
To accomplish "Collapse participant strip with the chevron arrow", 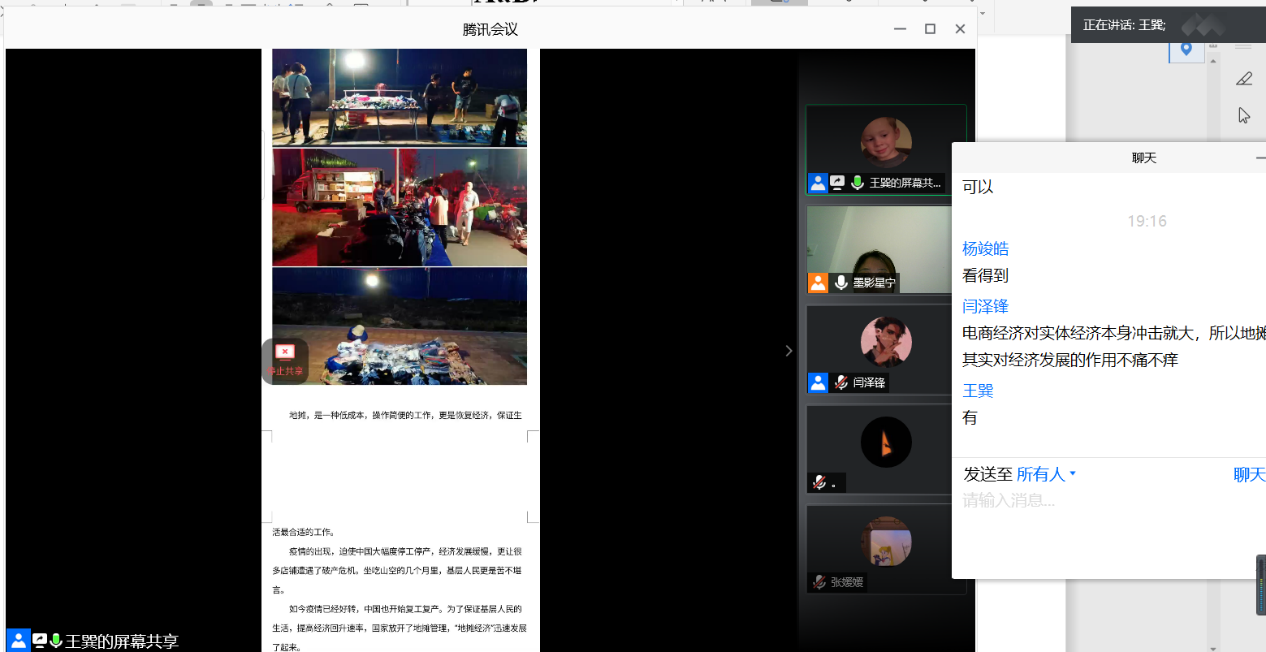I will tap(788, 351).
